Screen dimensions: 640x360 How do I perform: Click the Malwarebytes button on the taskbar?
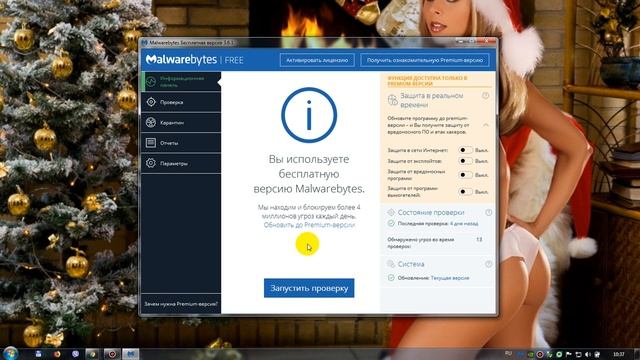coord(131,354)
